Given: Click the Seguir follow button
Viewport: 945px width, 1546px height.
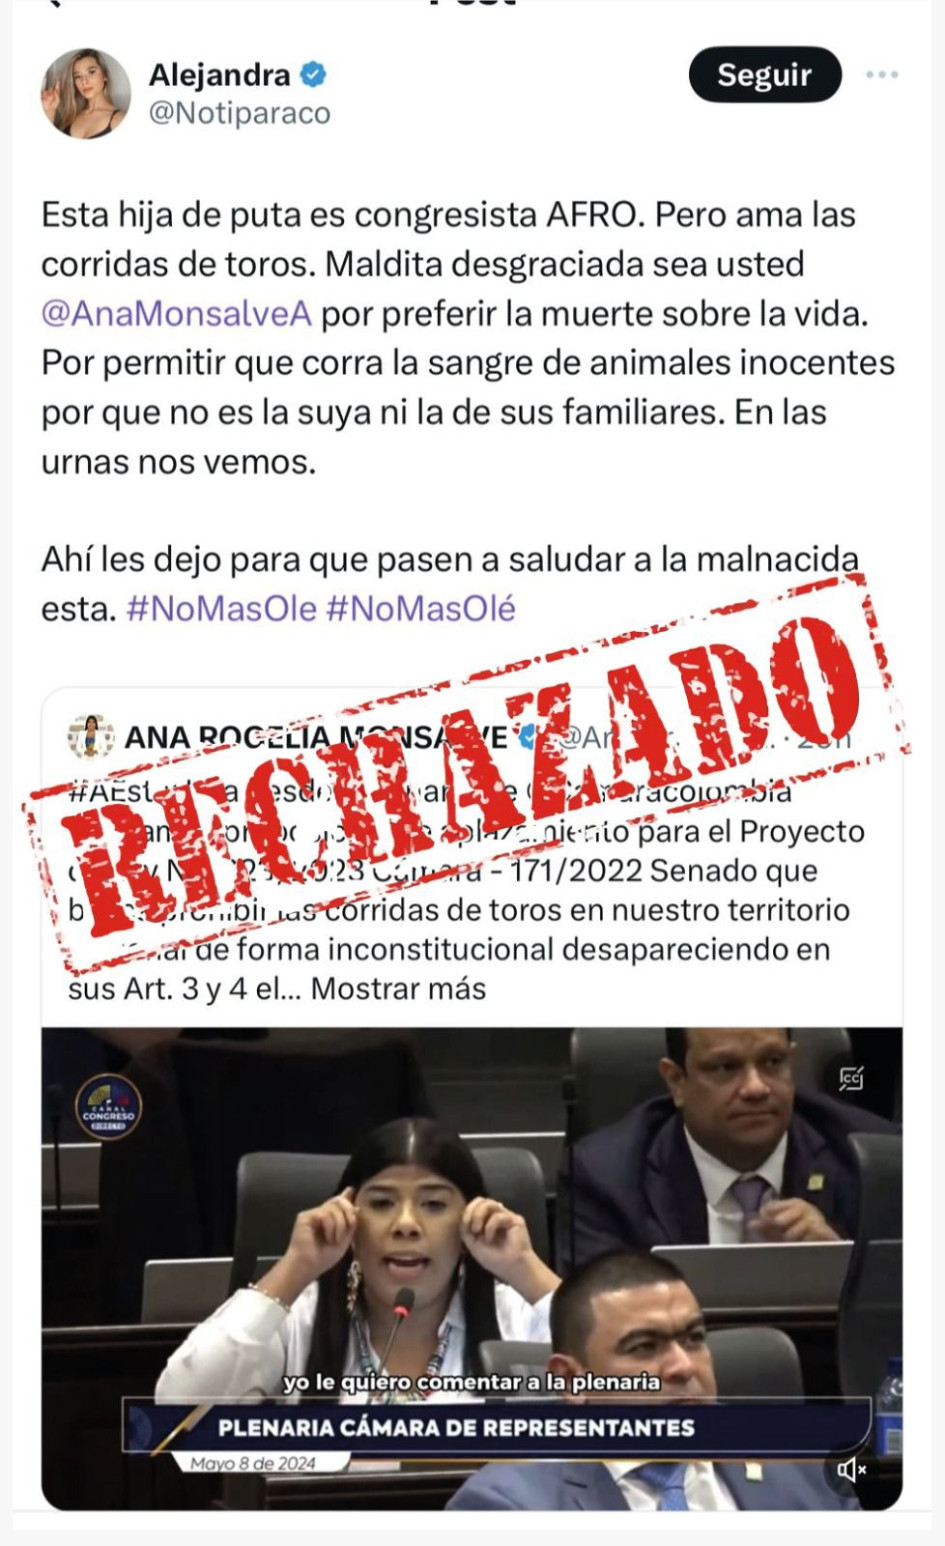Looking at the screenshot, I should tap(765, 75).
